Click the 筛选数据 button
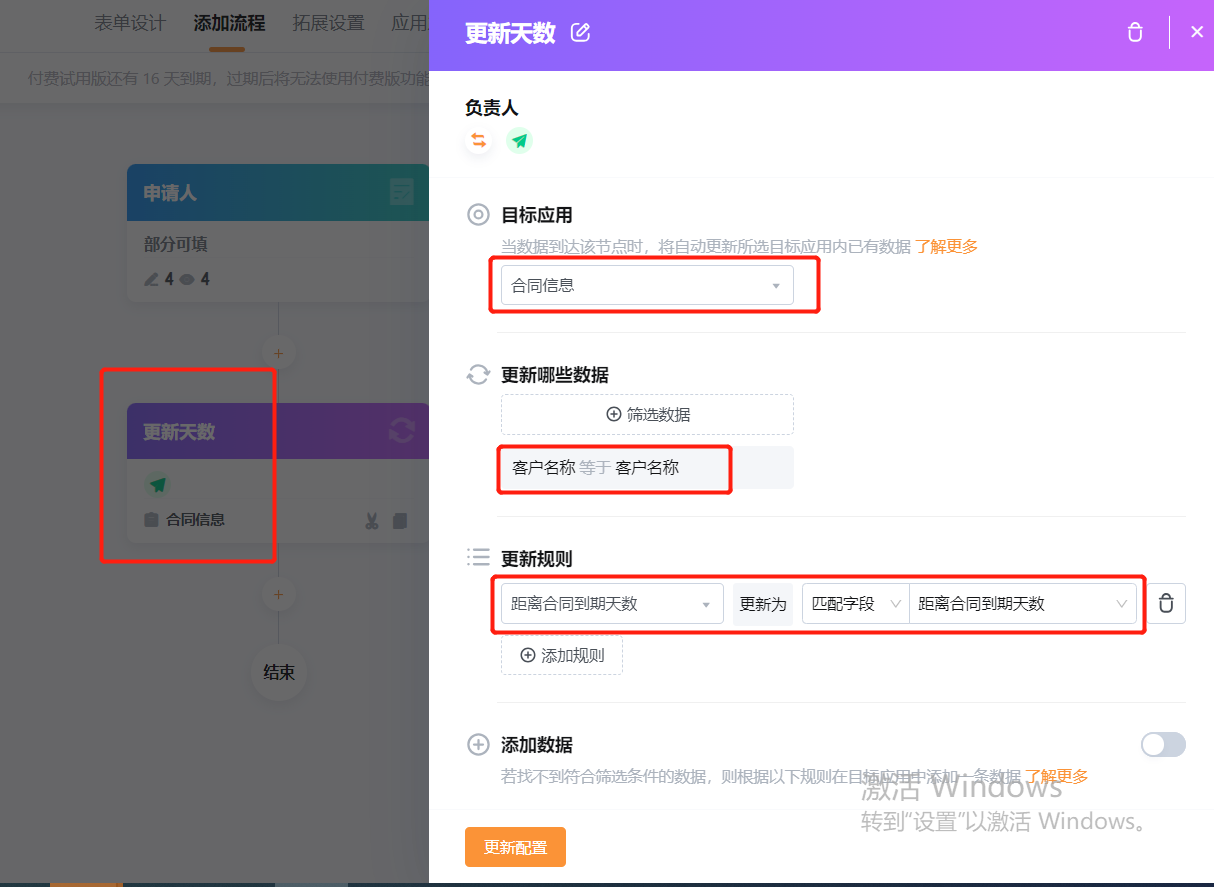Viewport: 1214px width, 887px height. (647, 414)
